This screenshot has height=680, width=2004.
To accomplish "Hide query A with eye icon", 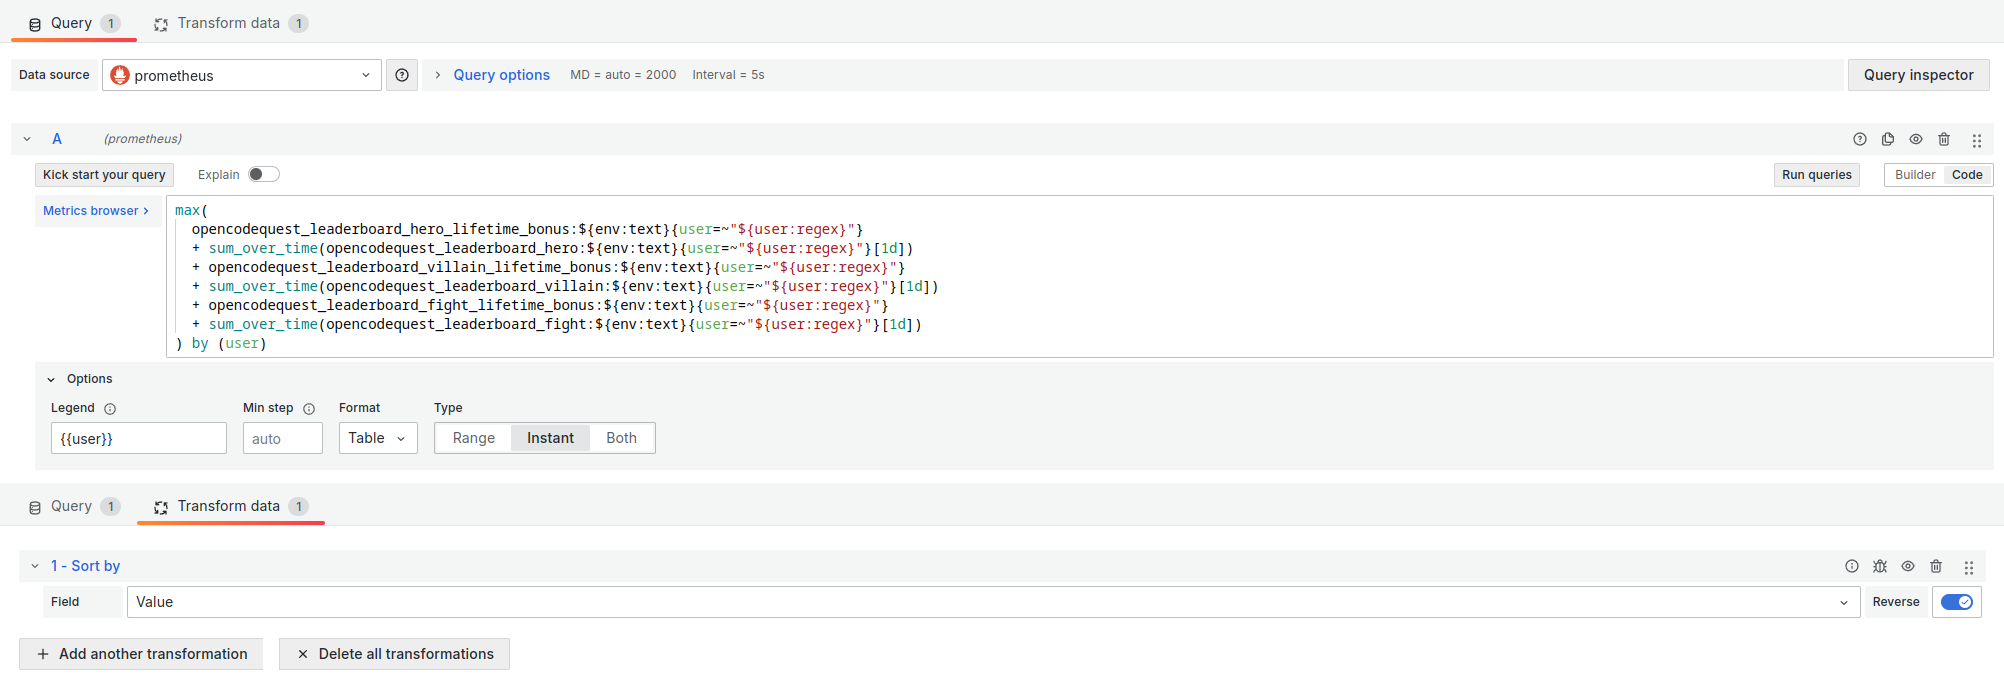I will (x=1916, y=139).
